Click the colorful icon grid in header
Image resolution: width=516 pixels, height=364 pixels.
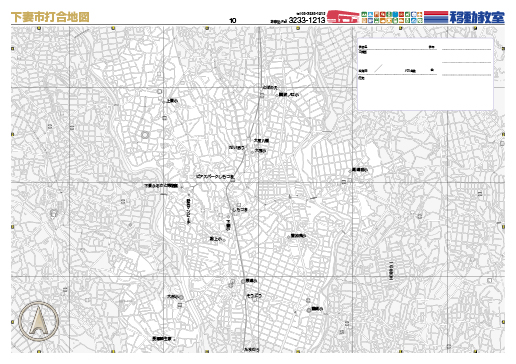coord(392,17)
